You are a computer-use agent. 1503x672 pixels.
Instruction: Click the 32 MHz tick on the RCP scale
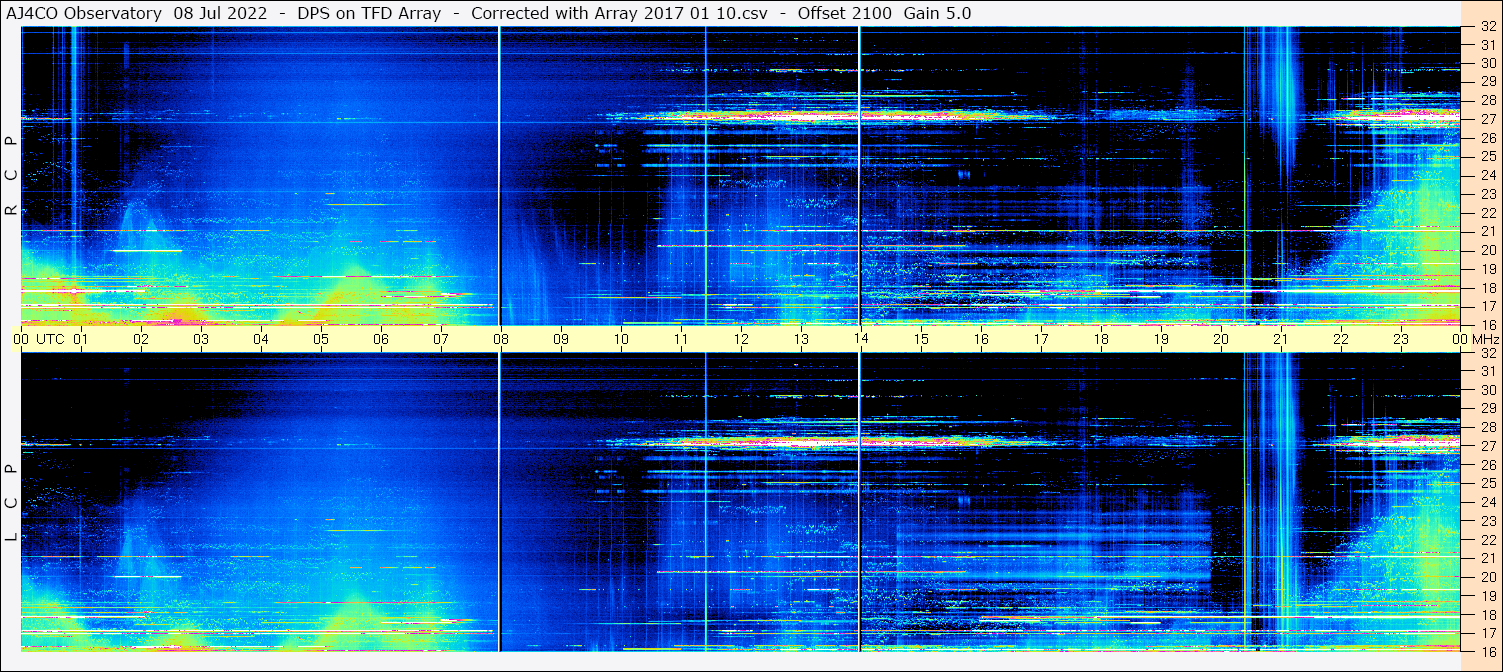coord(1487,26)
